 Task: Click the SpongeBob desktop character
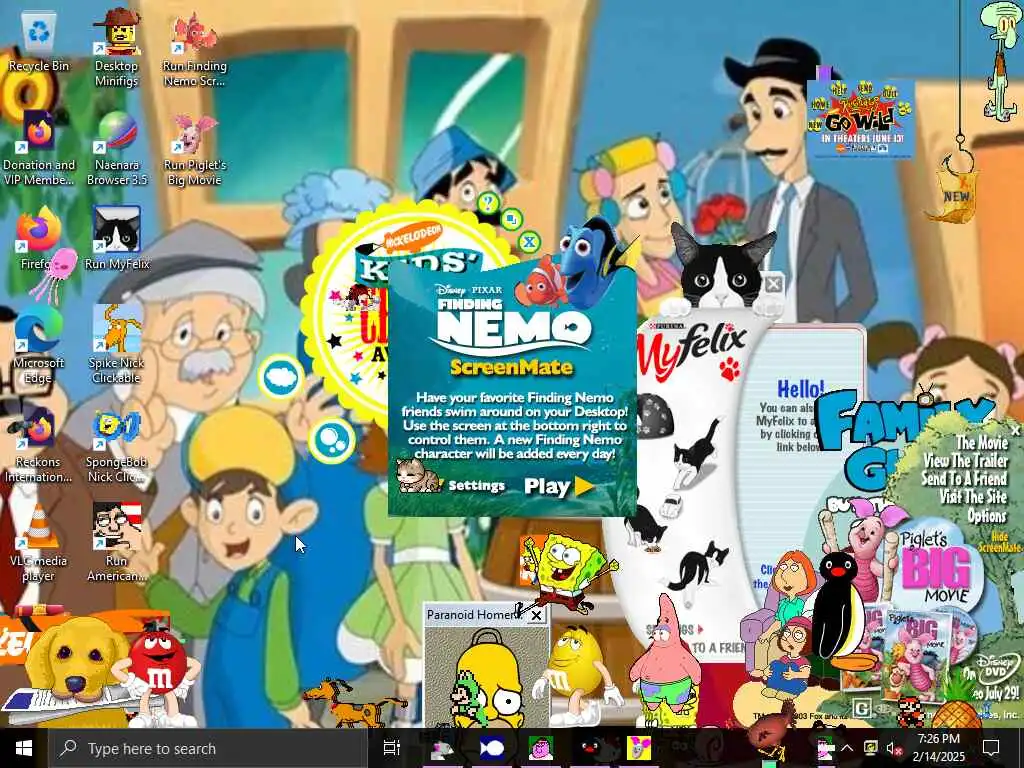click(x=566, y=573)
